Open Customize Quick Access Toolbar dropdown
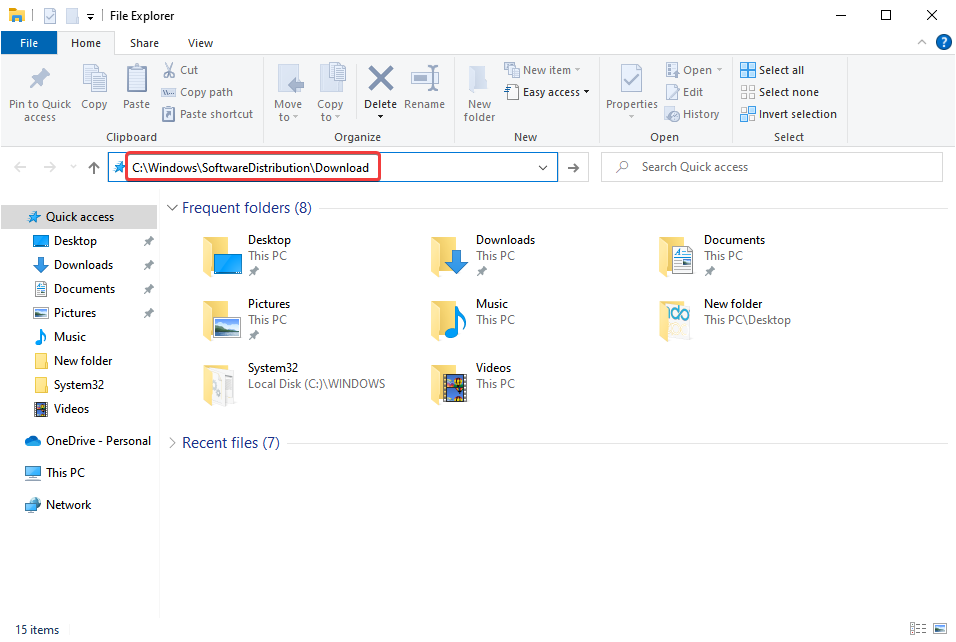This screenshot has width=956, height=642. pos(90,16)
